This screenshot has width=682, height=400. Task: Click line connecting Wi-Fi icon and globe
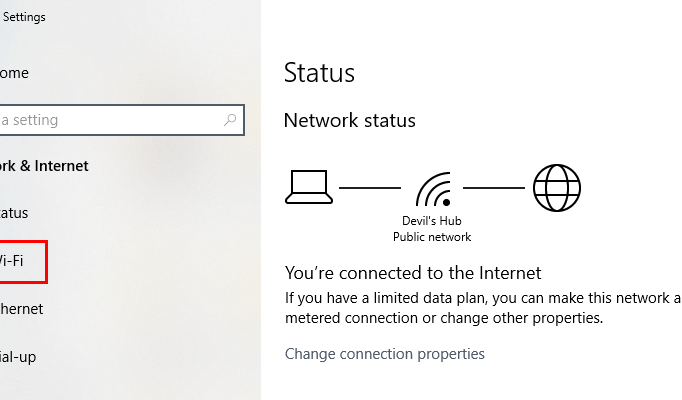(x=494, y=188)
